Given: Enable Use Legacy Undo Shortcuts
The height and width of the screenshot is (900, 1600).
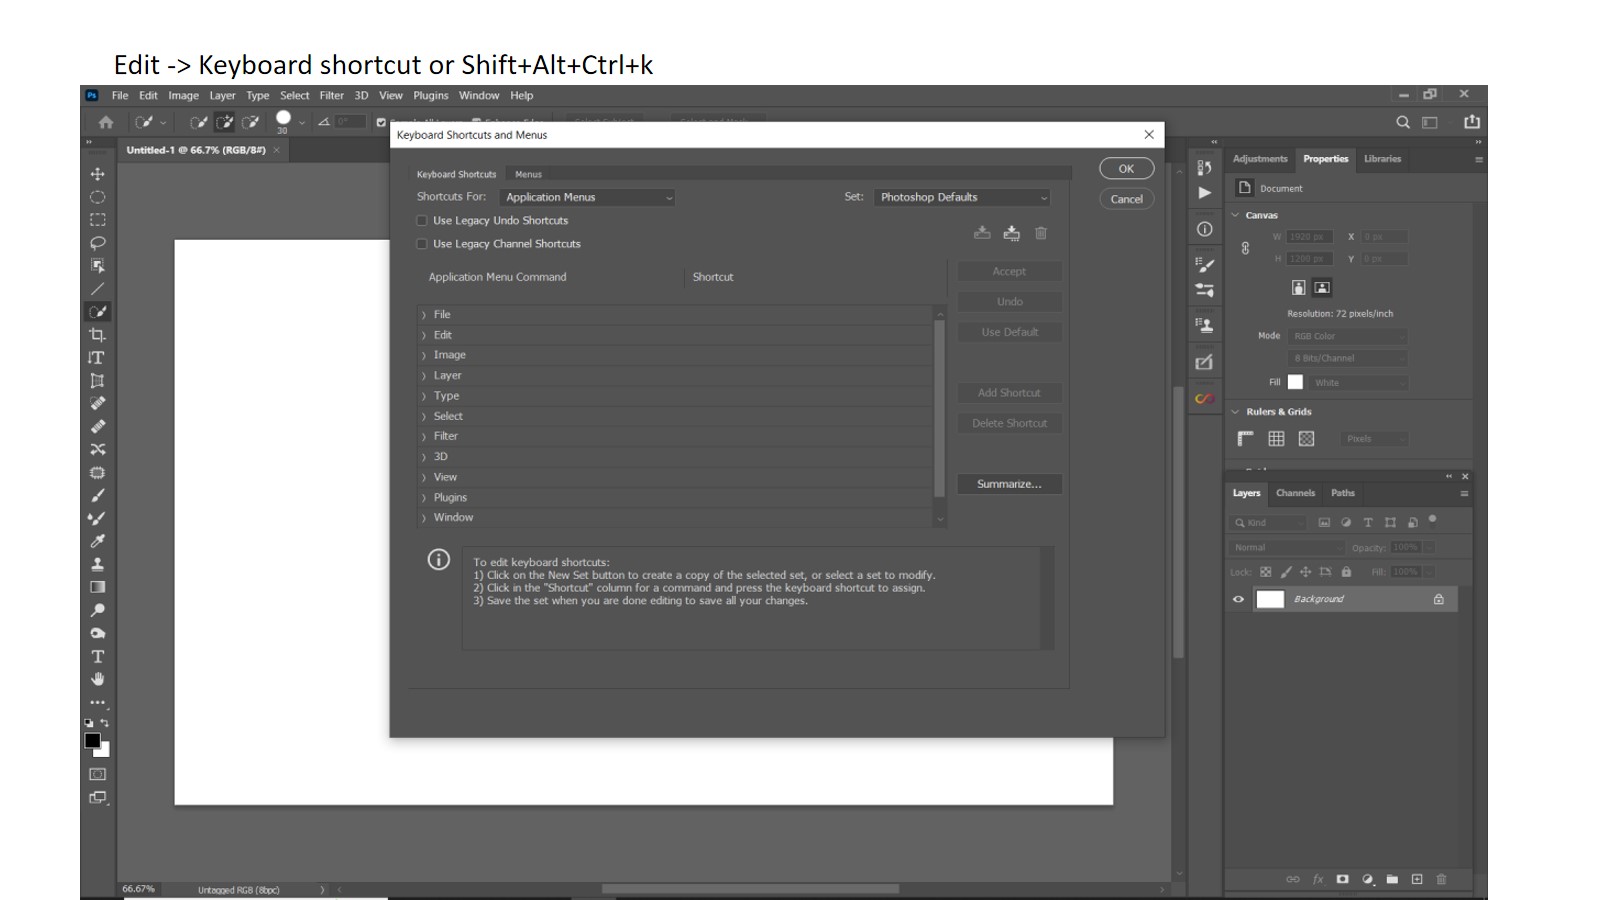Looking at the screenshot, I should (x=422, y=221).
